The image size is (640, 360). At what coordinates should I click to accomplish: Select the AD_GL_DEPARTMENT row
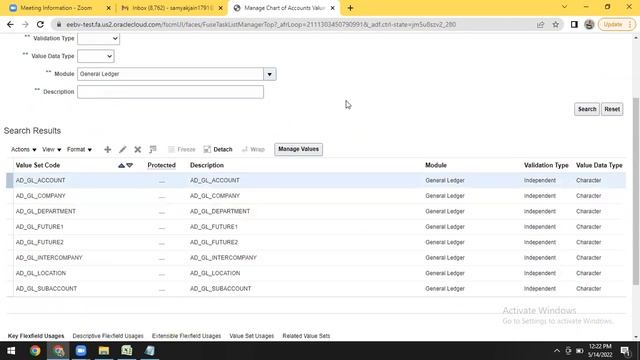point(316,211)
